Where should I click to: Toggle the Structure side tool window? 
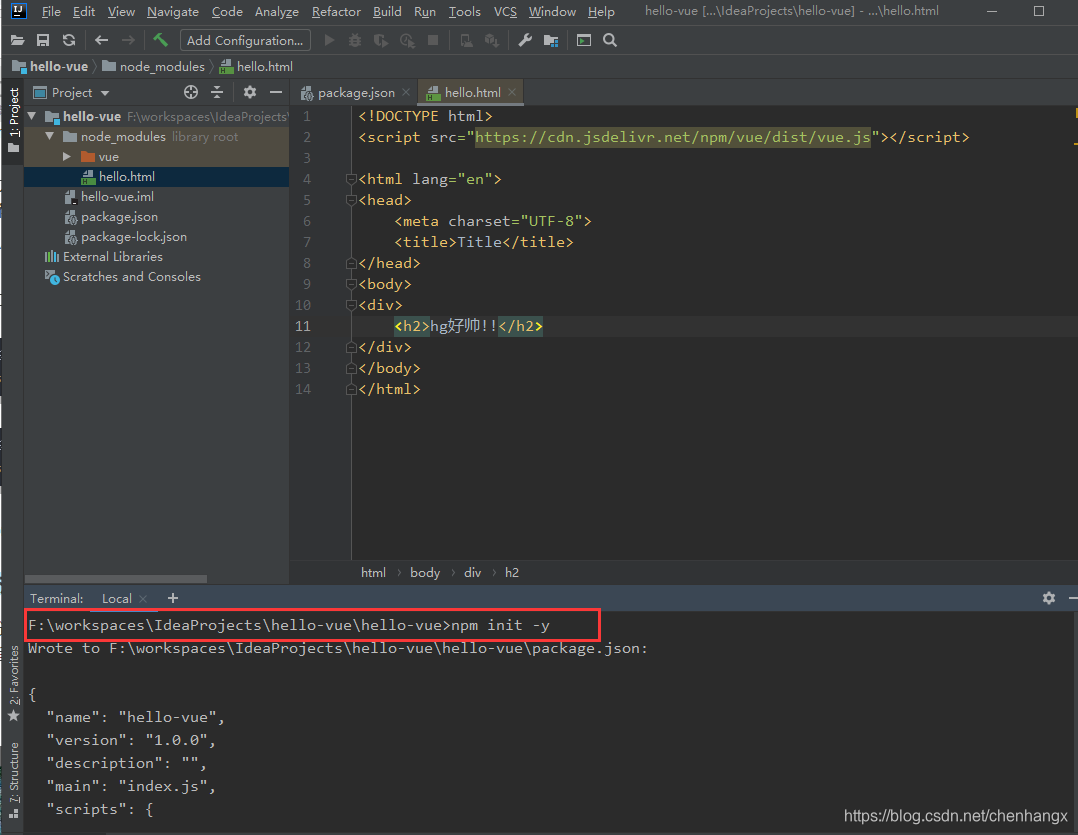[x=13, y=780]
